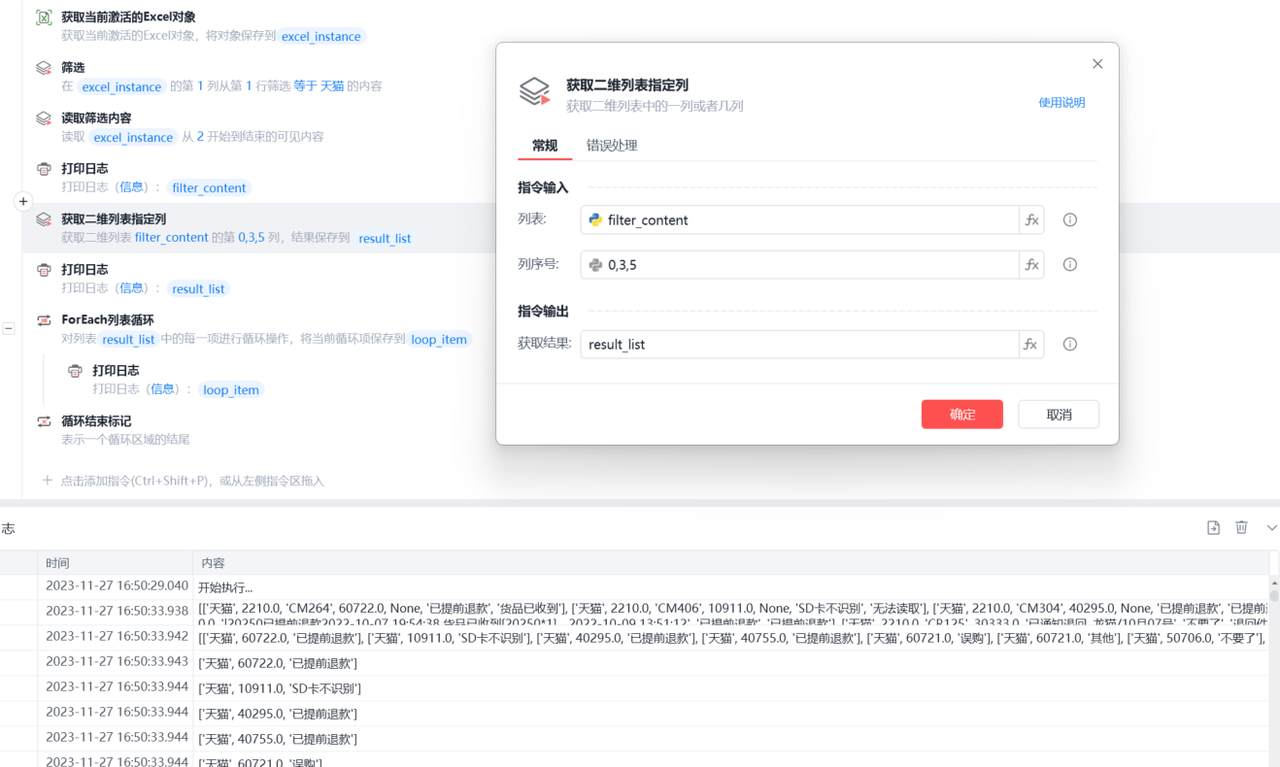Switch to the 错误处理 tab
1280x767 pixels.
click(x=612, y=146)
